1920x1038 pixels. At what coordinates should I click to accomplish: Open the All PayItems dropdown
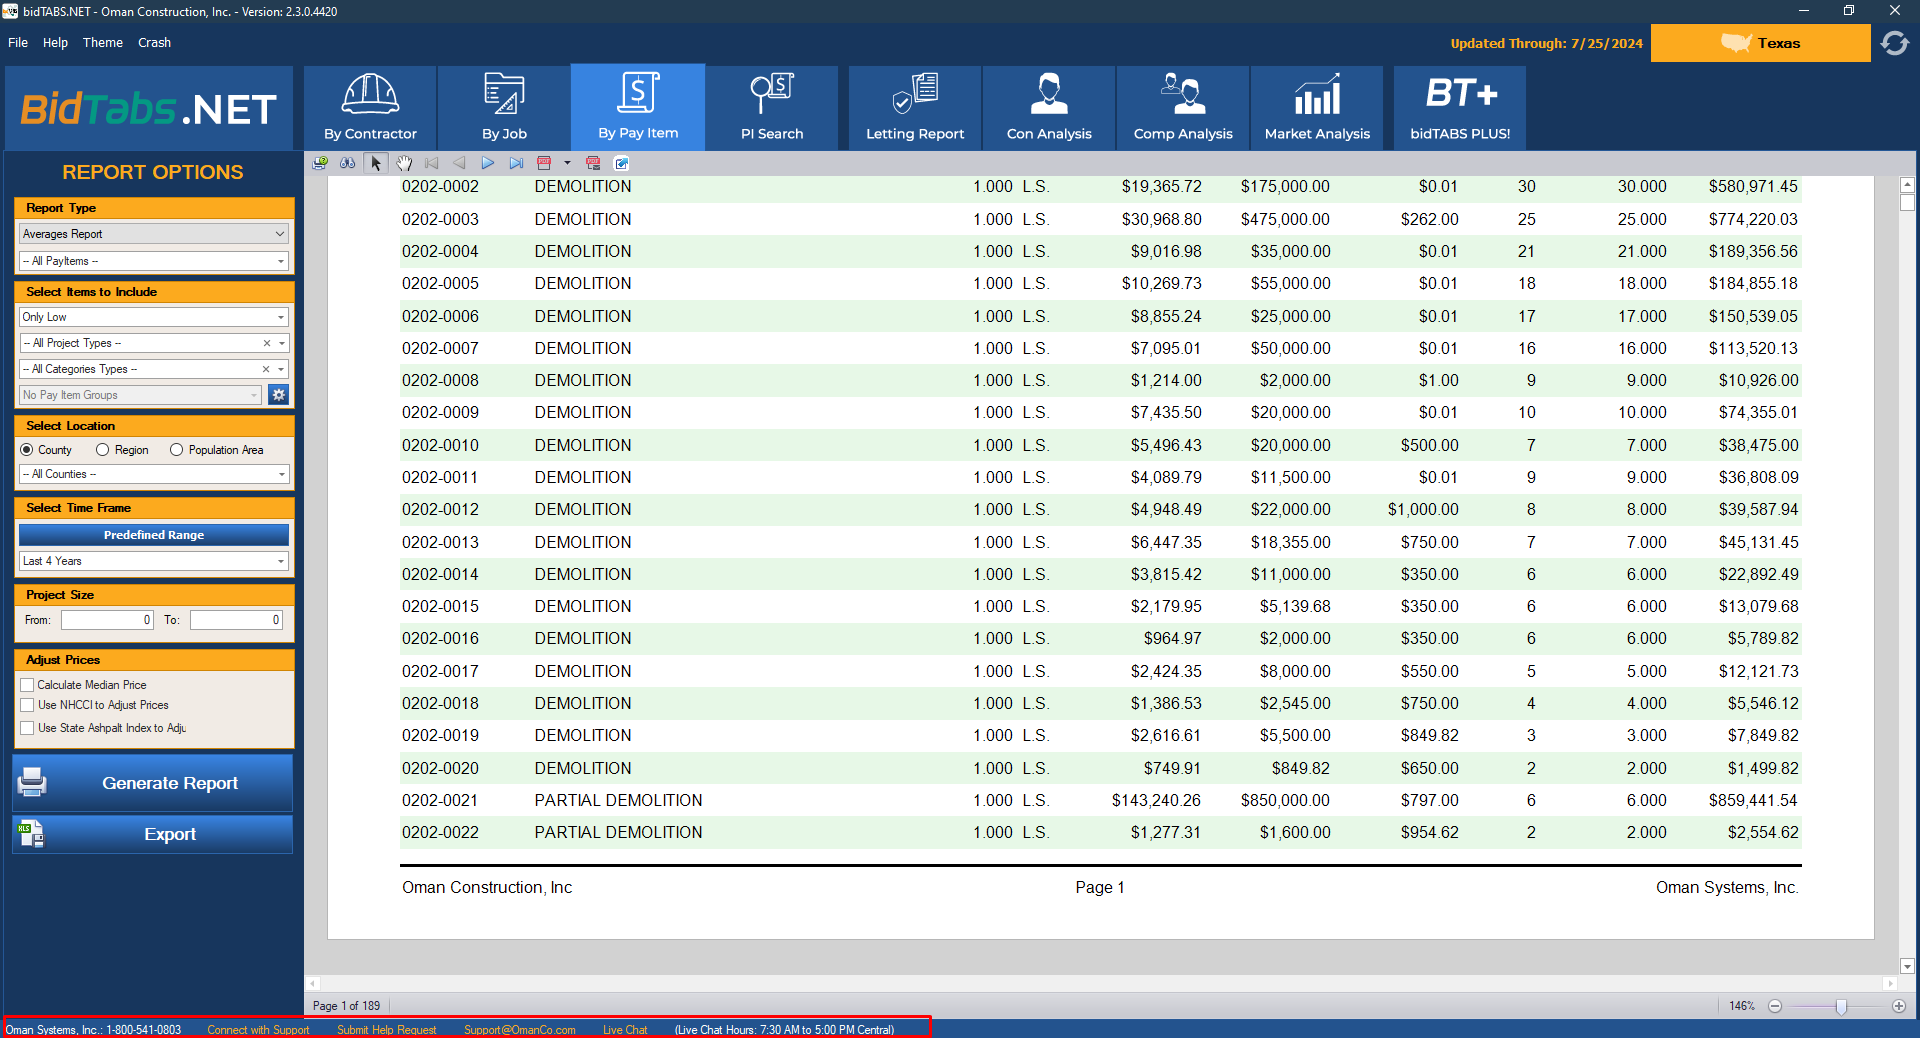(x=154, y=261)
